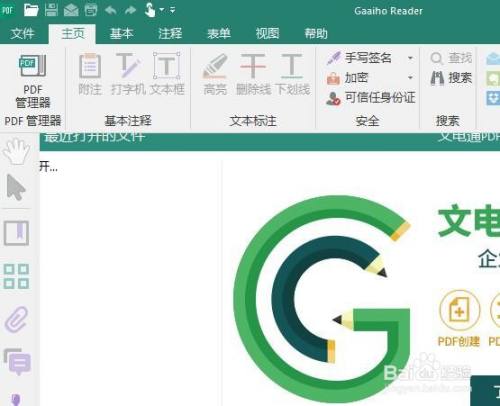Click the touch mode hand pointer icon
500x406 pixels.
click(x=150, y=10)
